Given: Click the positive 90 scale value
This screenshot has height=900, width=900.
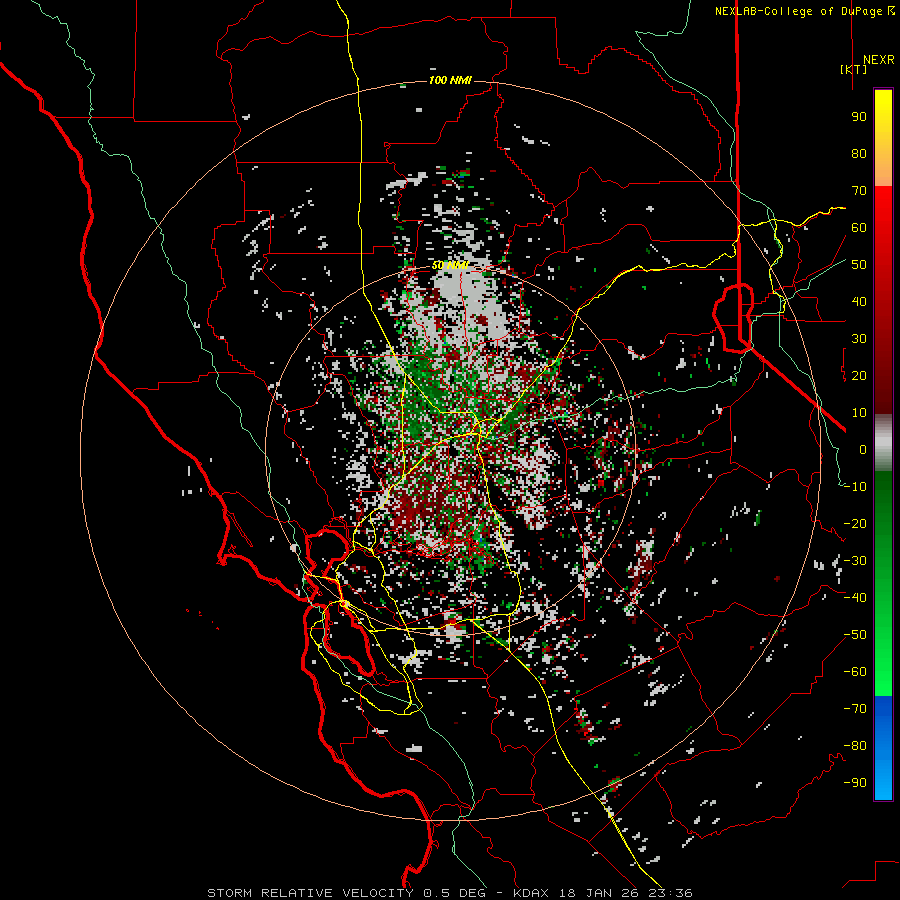Looking at the screenshot, I should 859,117.
